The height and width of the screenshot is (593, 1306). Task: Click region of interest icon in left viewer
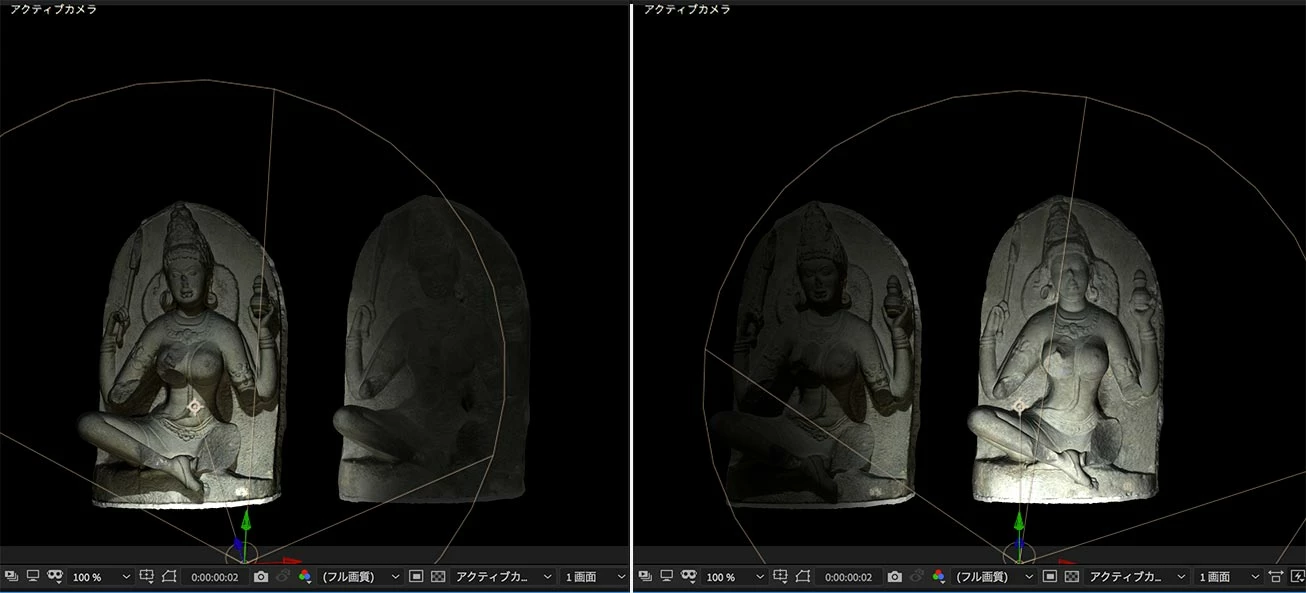(169, 577)
